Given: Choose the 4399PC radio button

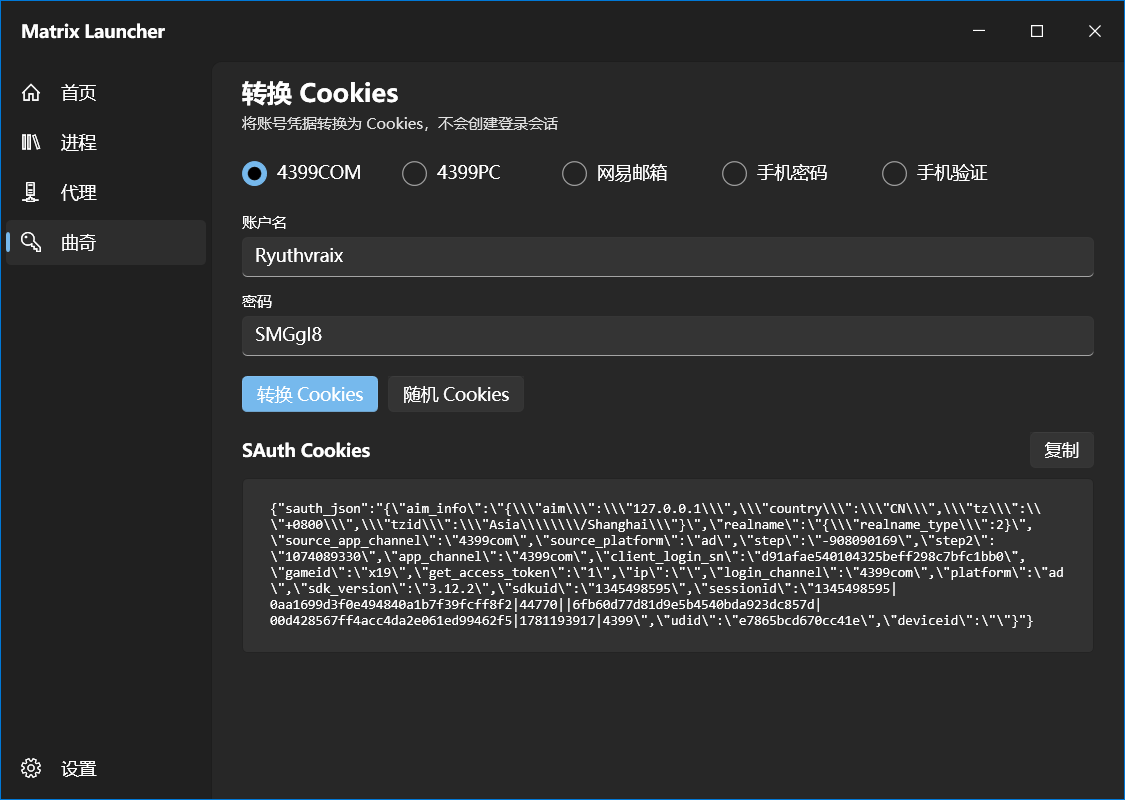Looking at the screenshot, I should (x=415, y=173).
